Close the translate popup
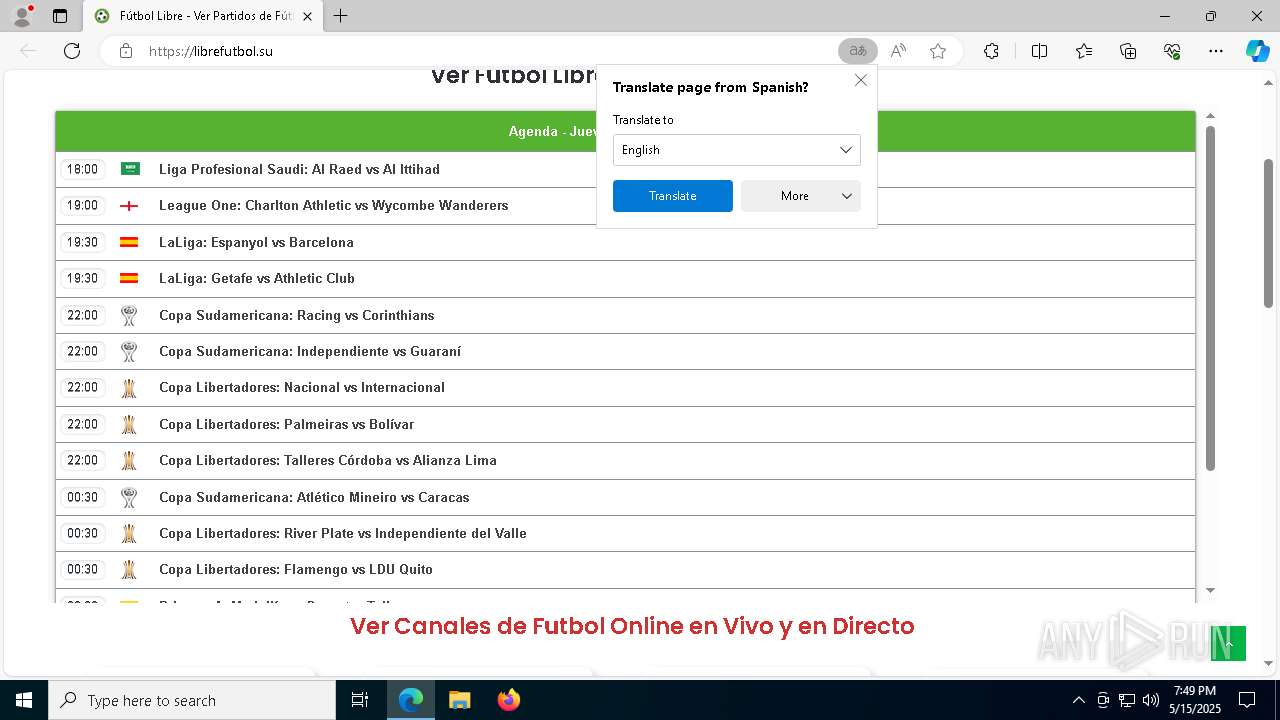Image resolution: width=1280 pixels, height=720 pixels. coord(861,80)
